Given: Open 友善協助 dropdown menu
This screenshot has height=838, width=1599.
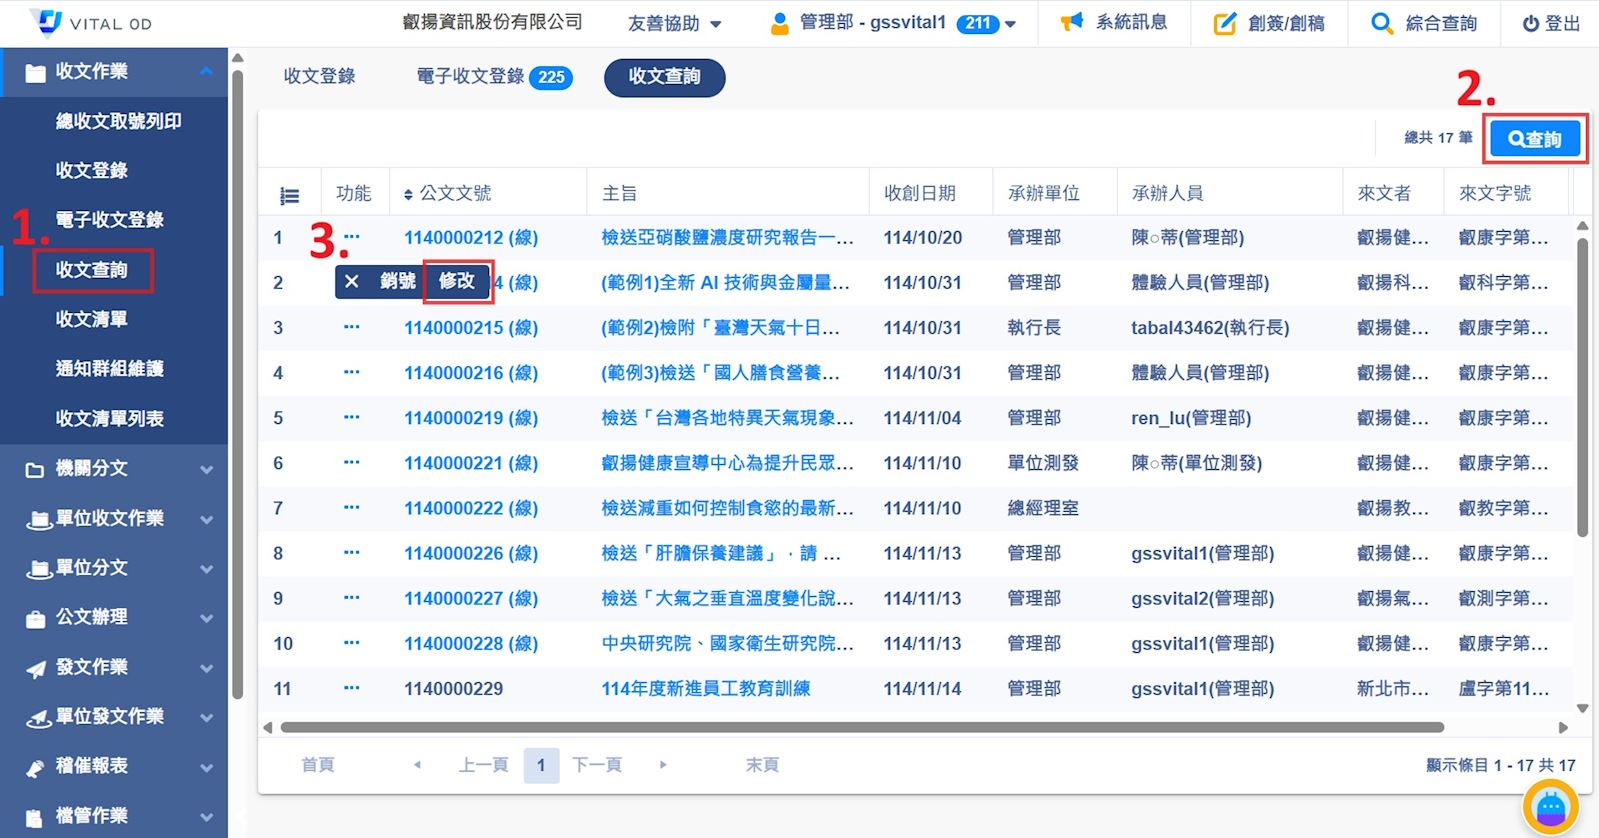Looking at the screenshot, I should [674, 23].
